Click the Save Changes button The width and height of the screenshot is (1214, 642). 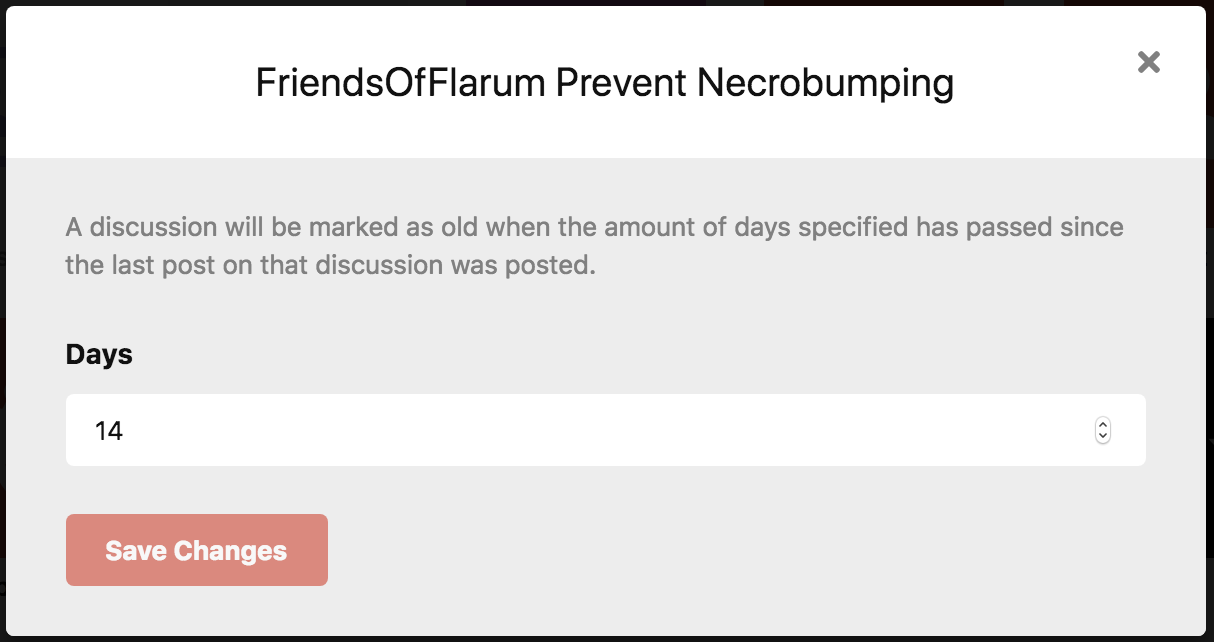[x=197, y=550]
